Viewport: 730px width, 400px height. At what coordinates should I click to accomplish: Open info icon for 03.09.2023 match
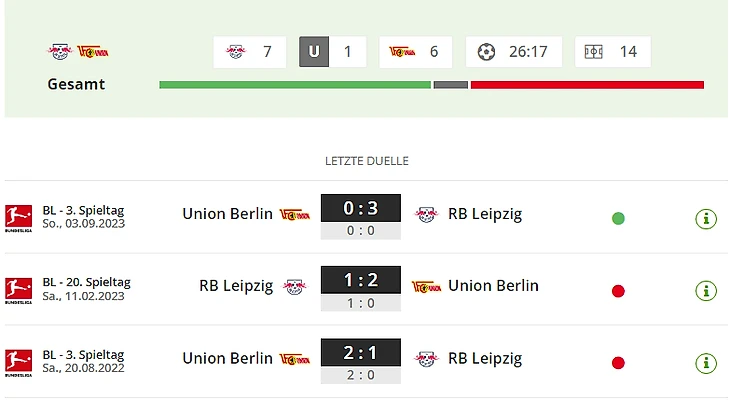[x=706, y=218]
